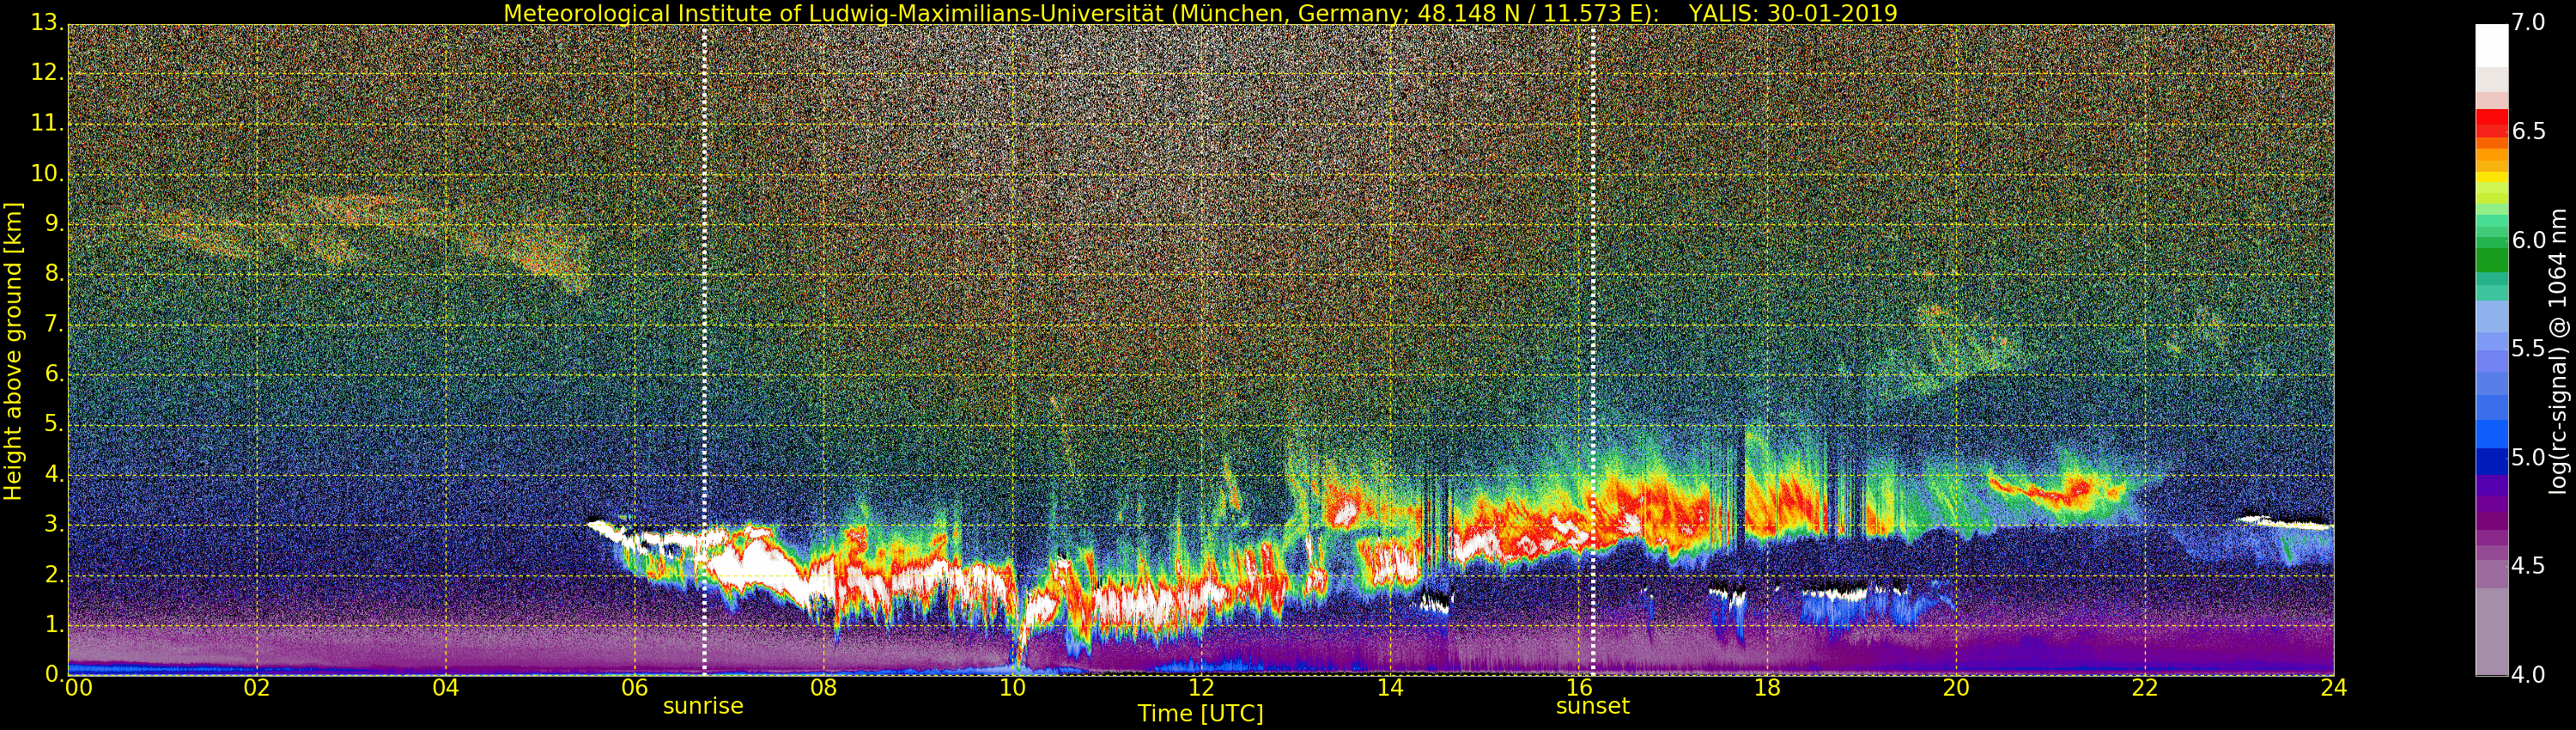Viewport: 2576px width, 730px height.
Task: Click the 'log(rc-signal) @ 1064 nm' colorbar label
Action: pyautogui.click(x=2559, y=351)
